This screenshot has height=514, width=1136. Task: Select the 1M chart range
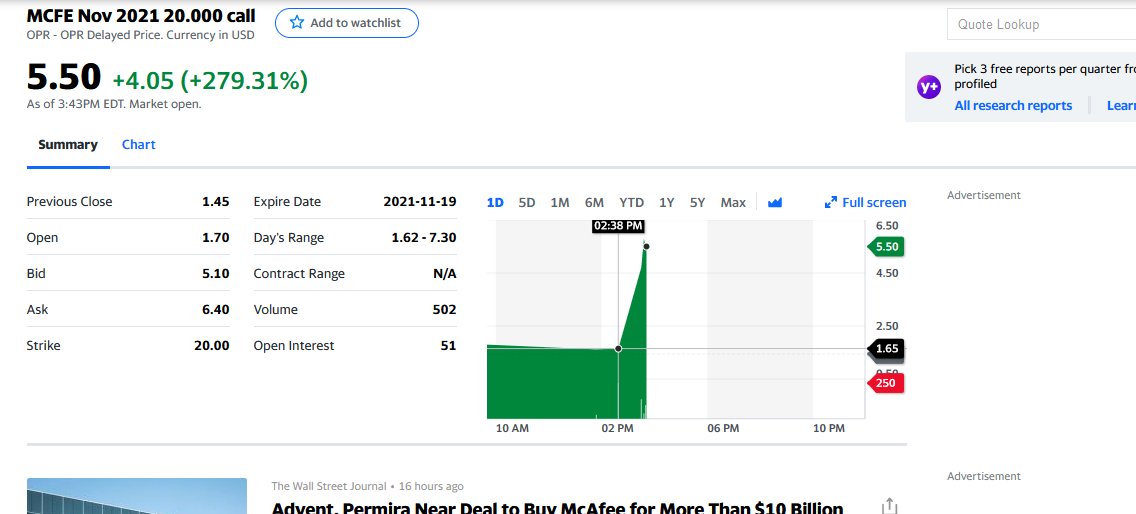tap(560, 202)
